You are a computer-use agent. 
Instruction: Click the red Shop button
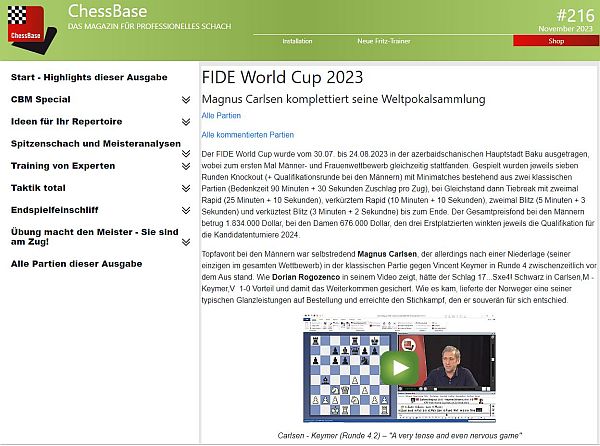point(556,41)
